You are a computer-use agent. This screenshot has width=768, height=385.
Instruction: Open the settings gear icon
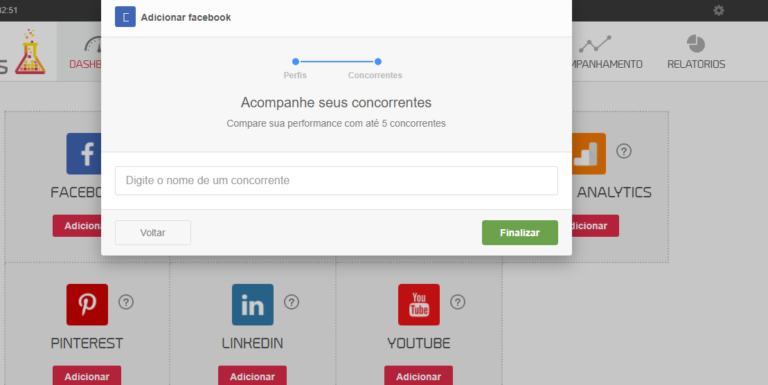click(719, 10)
